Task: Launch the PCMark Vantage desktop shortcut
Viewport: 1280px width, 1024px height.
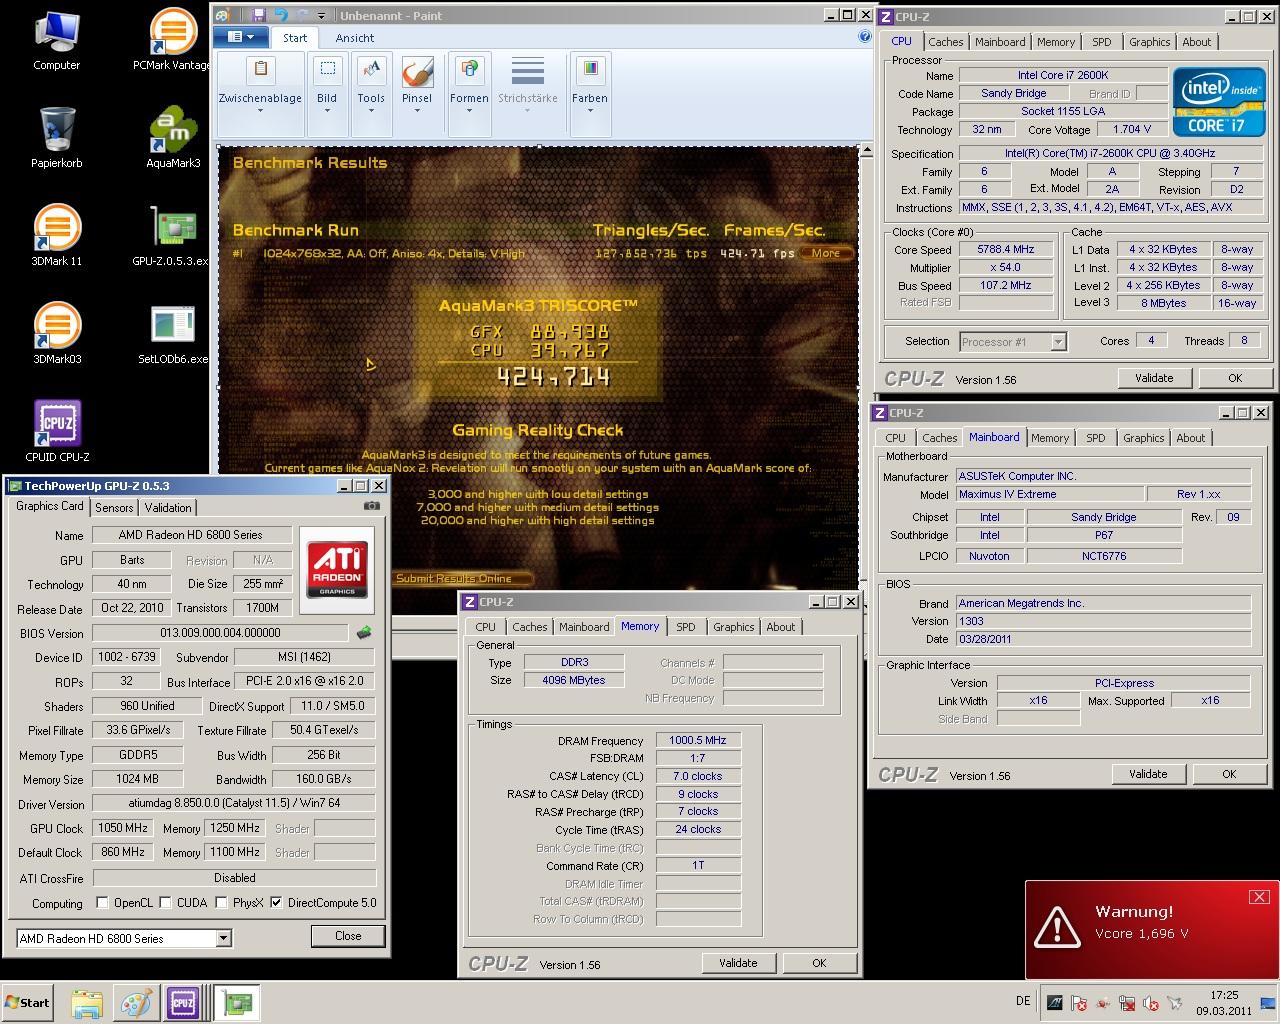Action: 172,40
